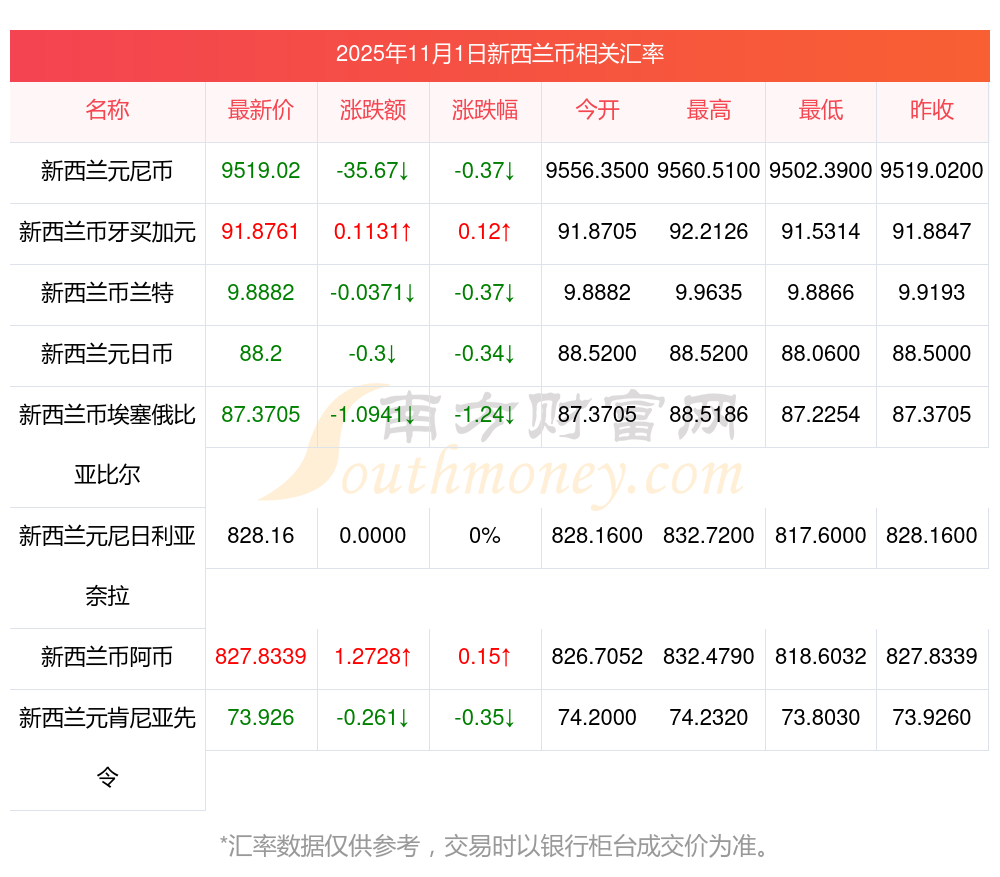This screenshot has width=1000, height=877.
Task: Select the 最新价 column header
Action: (x=261, y=110)
